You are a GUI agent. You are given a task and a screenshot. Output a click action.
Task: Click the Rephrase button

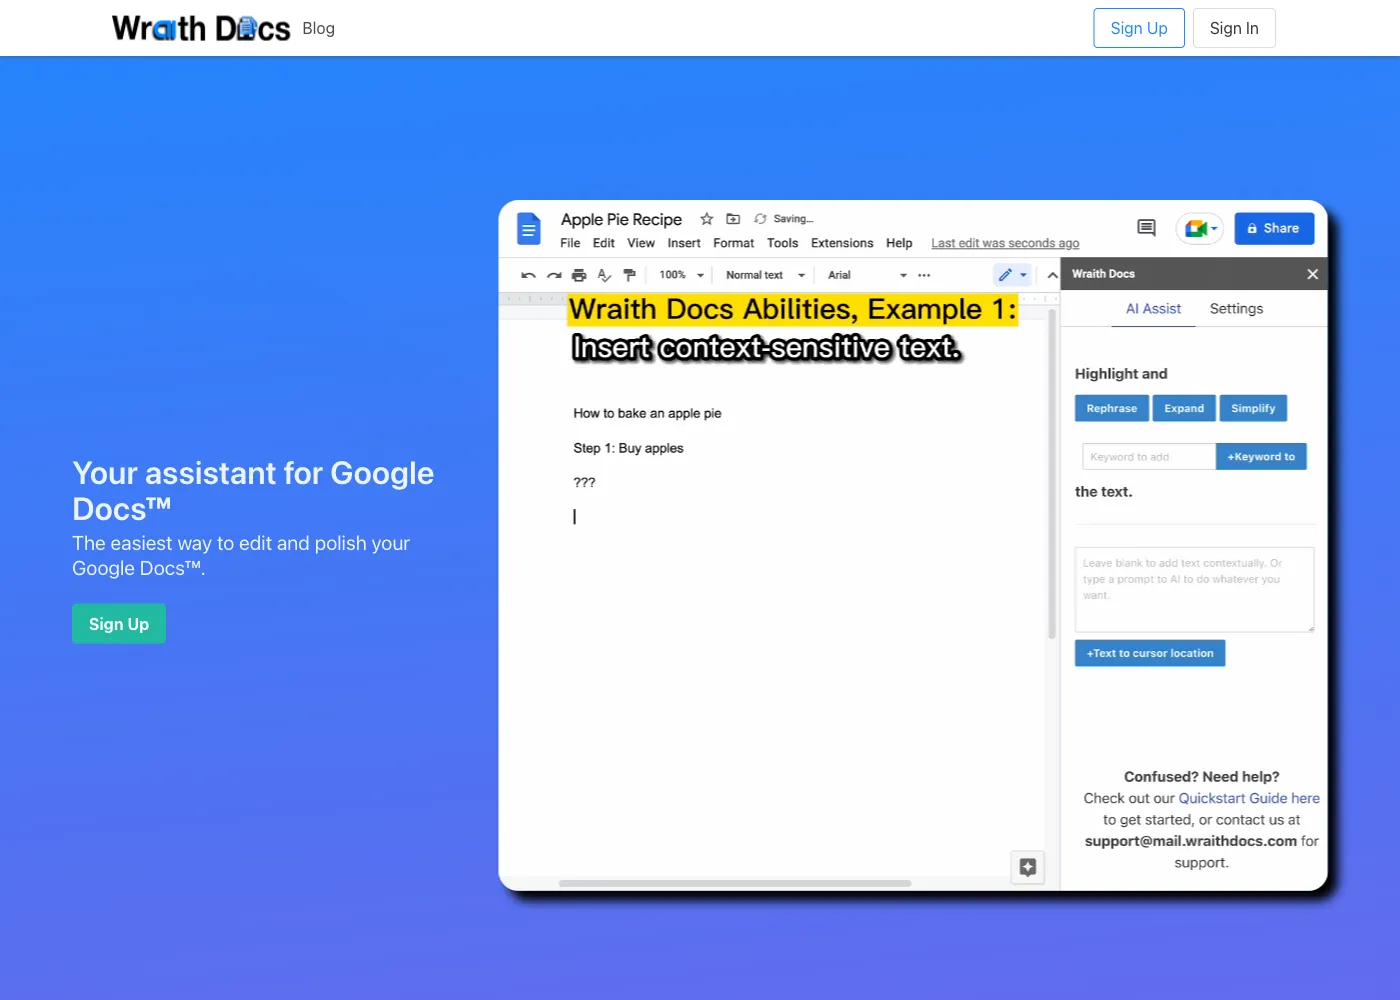(x=1112, y=408)
